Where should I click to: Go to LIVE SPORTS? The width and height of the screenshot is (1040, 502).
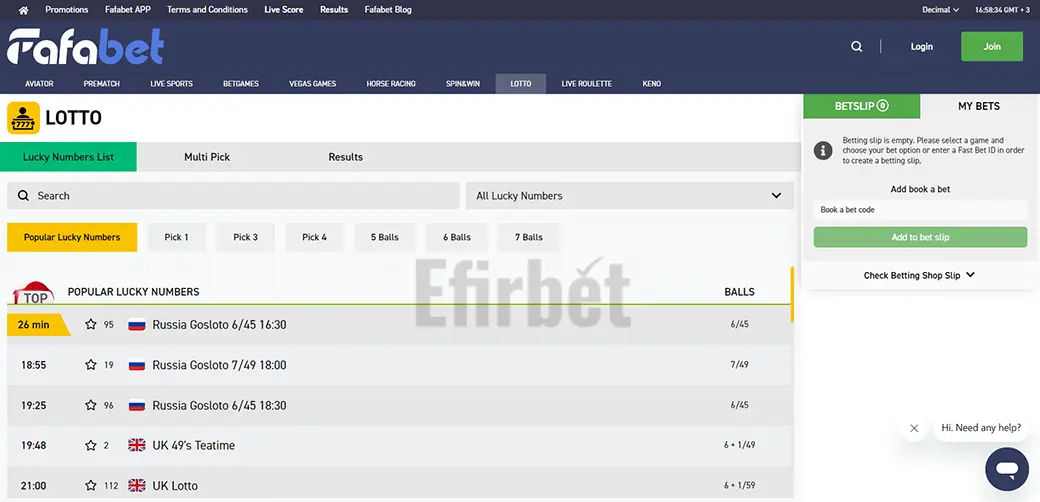pos(171,84)
